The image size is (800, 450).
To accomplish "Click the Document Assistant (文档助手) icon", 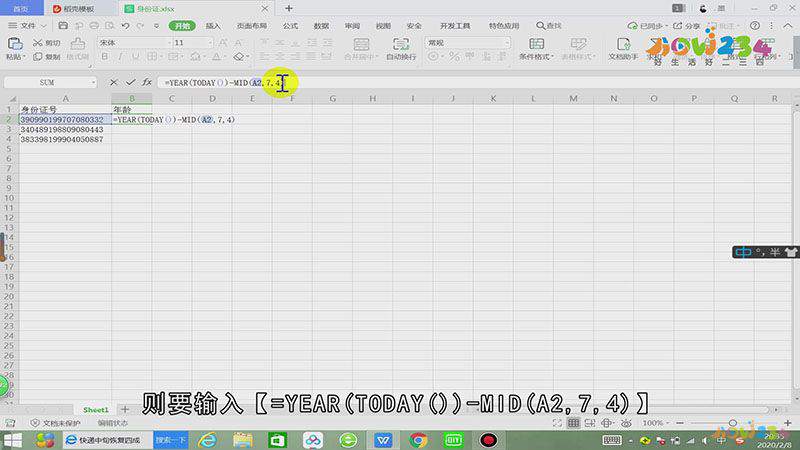I will tap(623, 44).
